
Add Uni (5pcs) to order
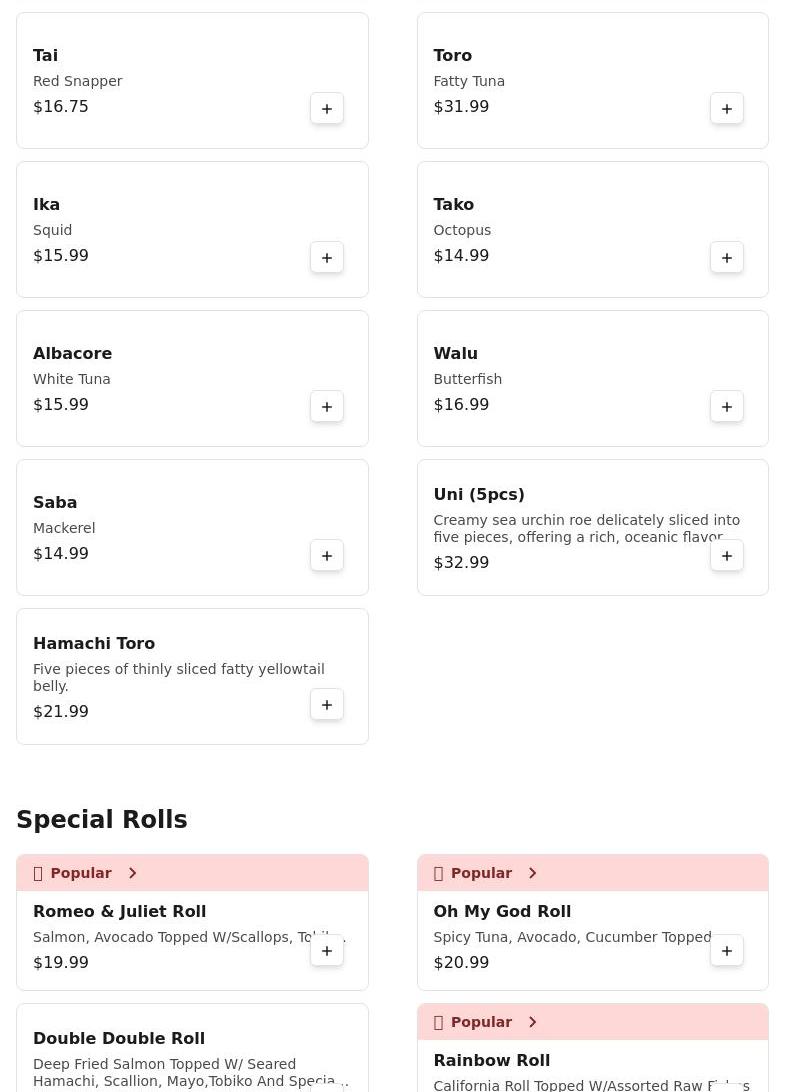727,556
